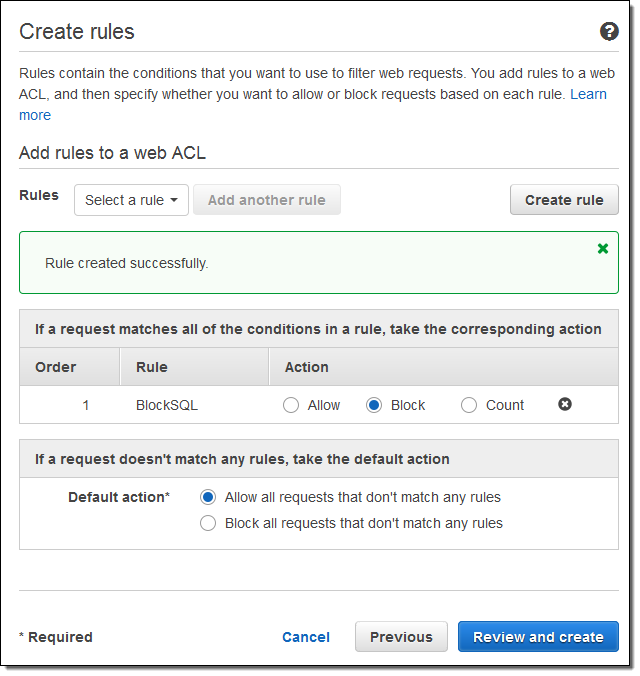Screen dimensions: 640x676
Task: Remove the BlockSQL rule from the list
Action: 565,404
